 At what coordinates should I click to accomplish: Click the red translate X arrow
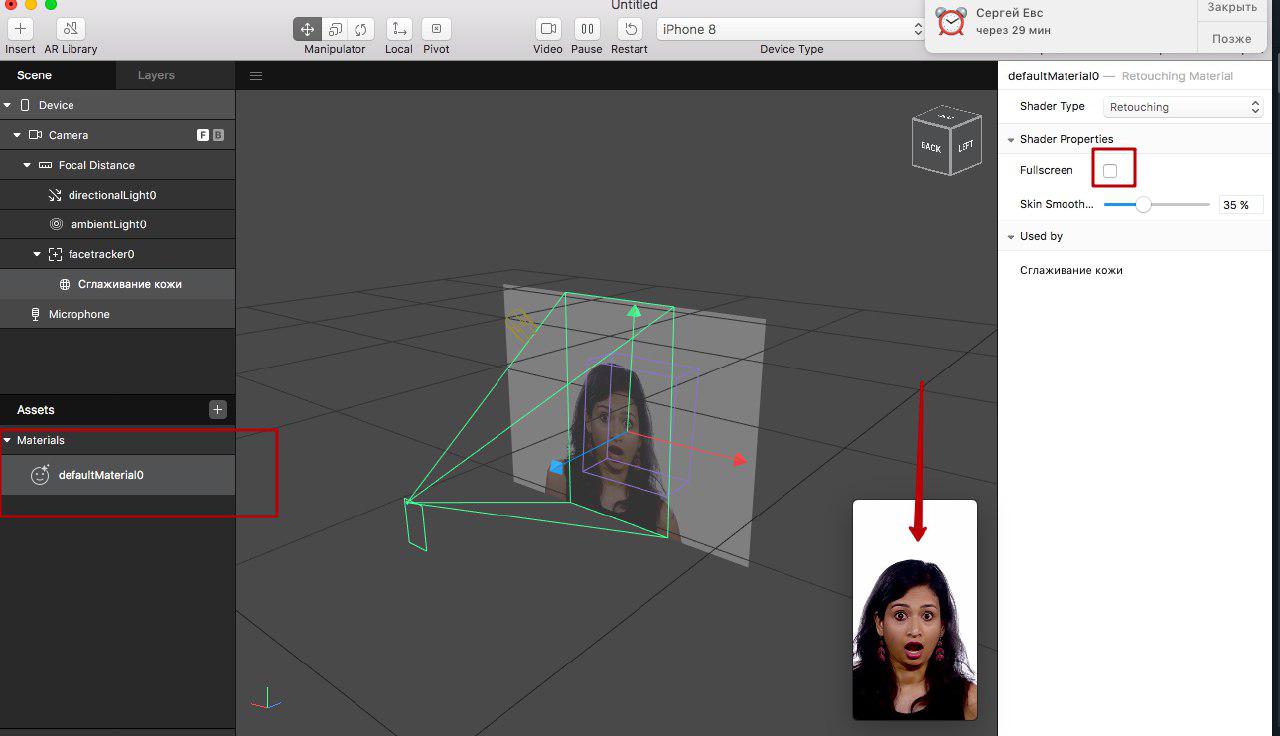740,460
